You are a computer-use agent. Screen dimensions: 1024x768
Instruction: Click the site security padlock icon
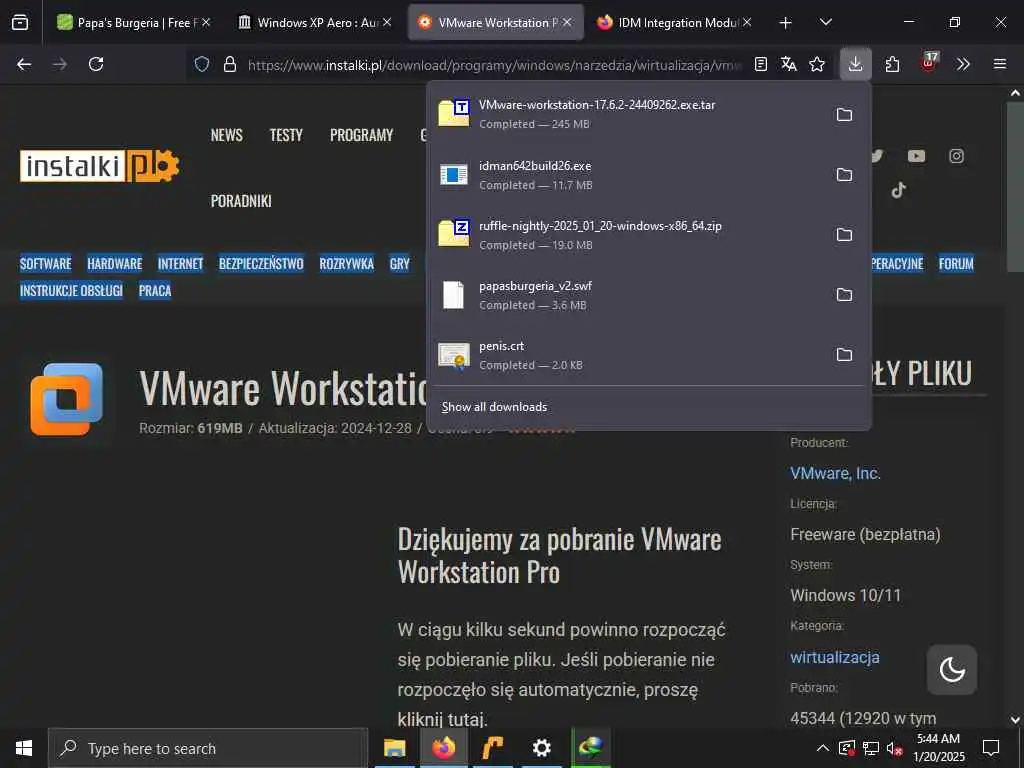[229, 64]
